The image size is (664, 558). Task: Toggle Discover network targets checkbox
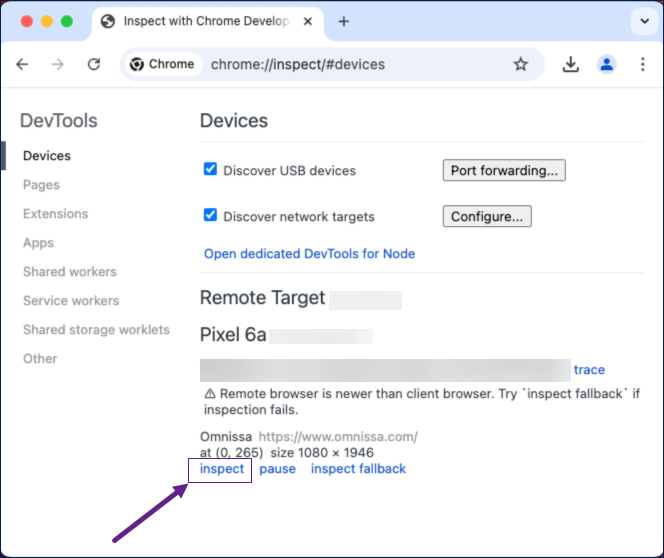[210, 215]
